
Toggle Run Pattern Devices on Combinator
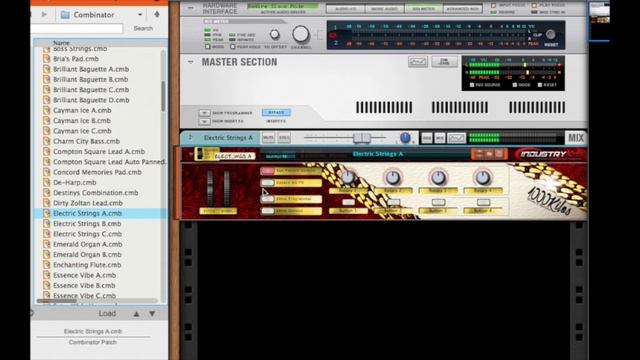tap(268, 171)
